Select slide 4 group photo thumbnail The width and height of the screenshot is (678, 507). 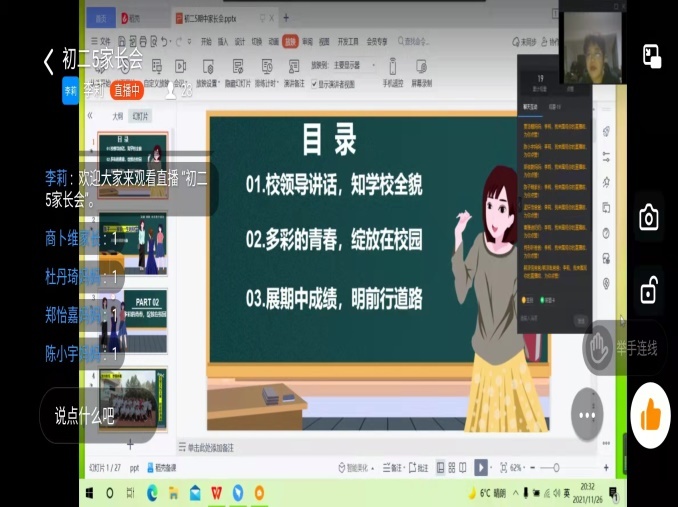point(133,399)
